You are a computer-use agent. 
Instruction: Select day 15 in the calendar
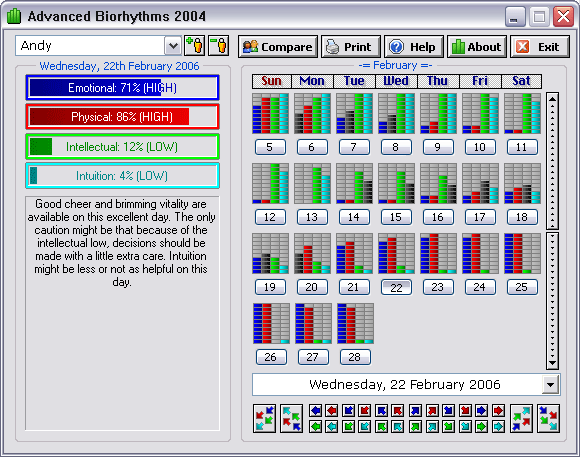click(396, 217)
